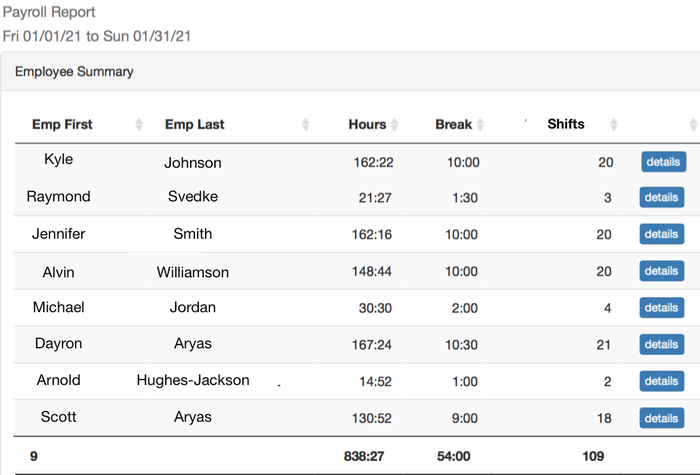The image size is (700, 475).
Task: Show details for Scott Aryas
Action: point(662,418)
